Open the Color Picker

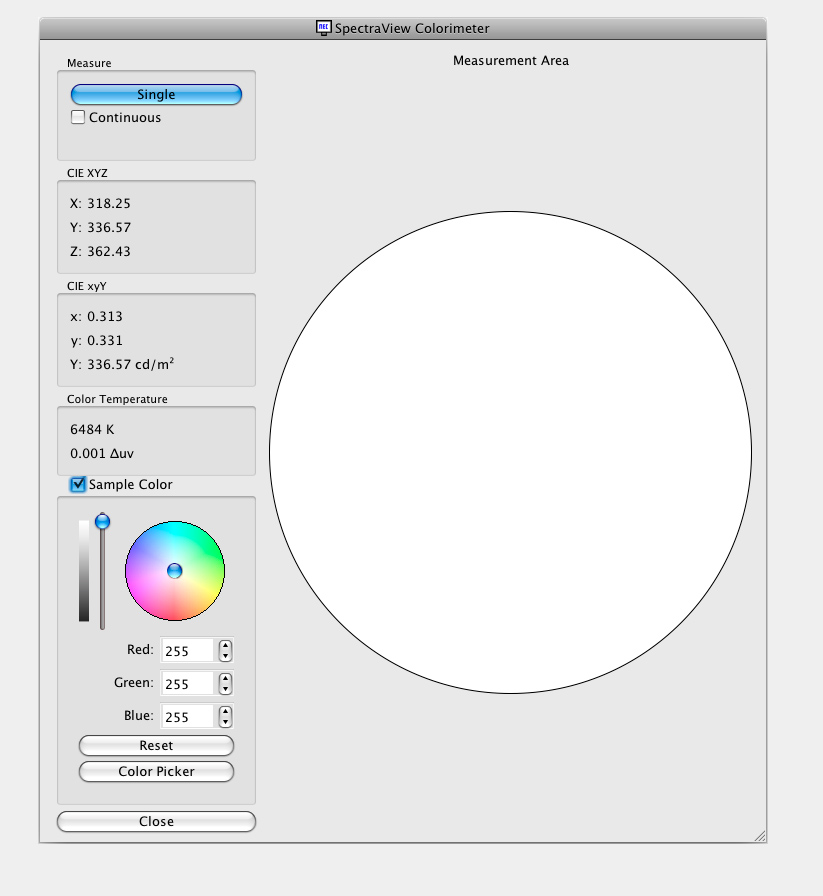click(x=156, y=771)
